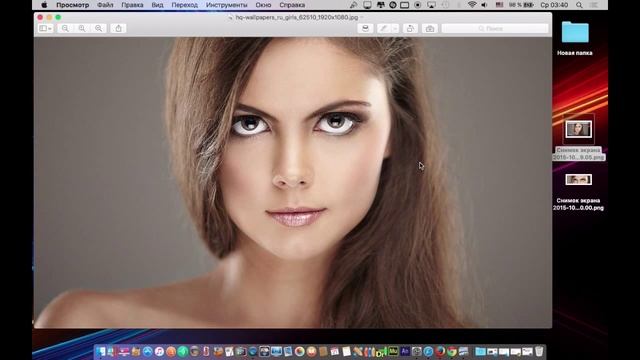640x360 pixels.
Task: Open Spotlight search magnifier icon
Action: pyautogui.click(x=579, y=5)
